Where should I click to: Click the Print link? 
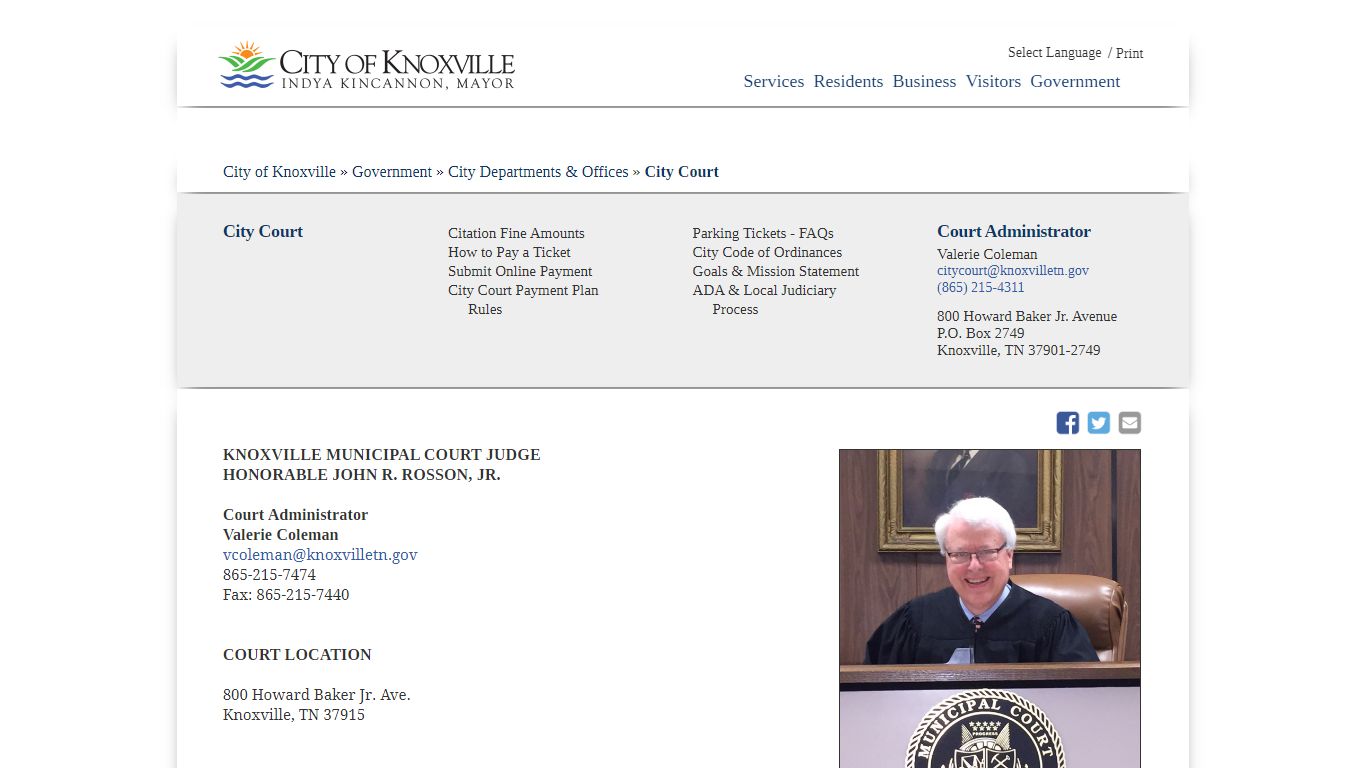click(x=1130, y=53)
